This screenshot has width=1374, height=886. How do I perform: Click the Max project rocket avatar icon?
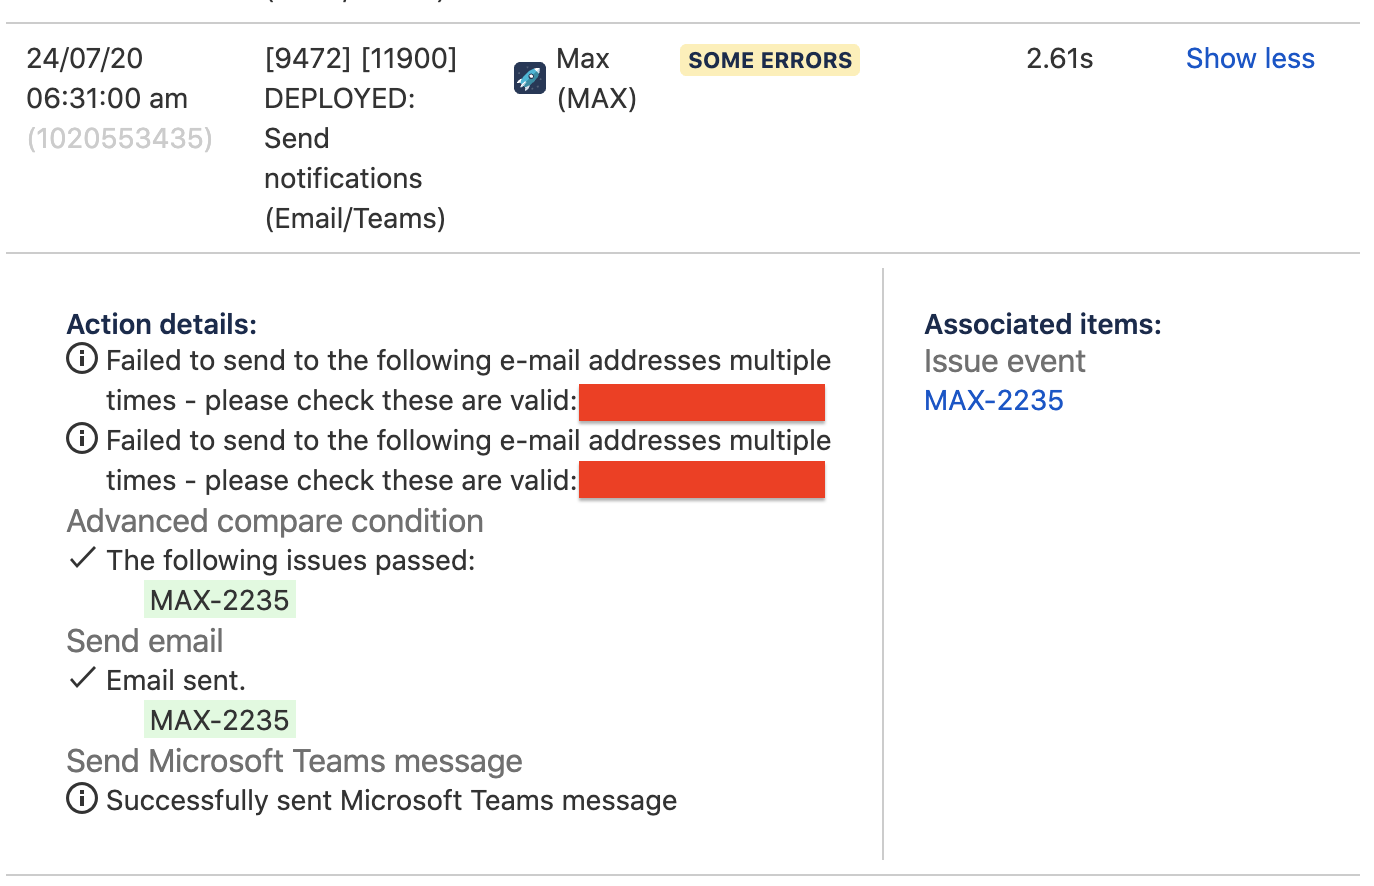pyautogui.click(x=530, y=77)
